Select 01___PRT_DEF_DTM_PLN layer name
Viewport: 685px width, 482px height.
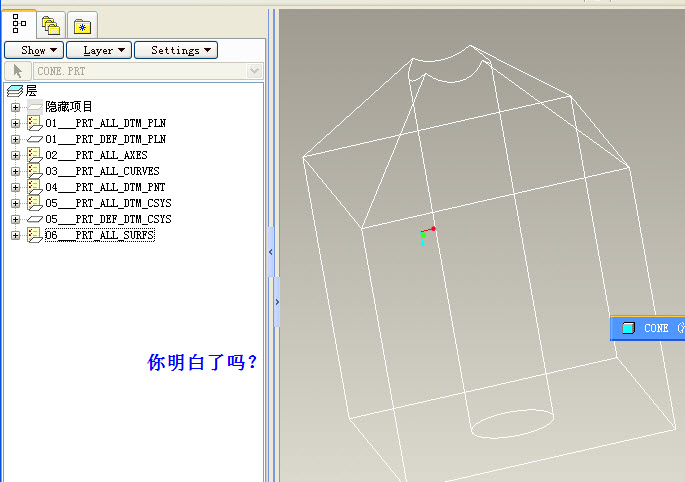(106, 139)
